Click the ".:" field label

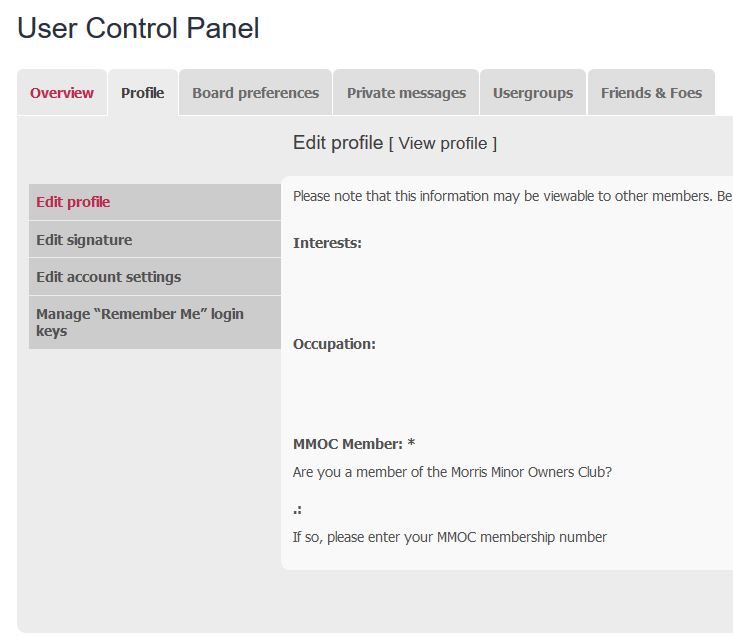(297, 510)
